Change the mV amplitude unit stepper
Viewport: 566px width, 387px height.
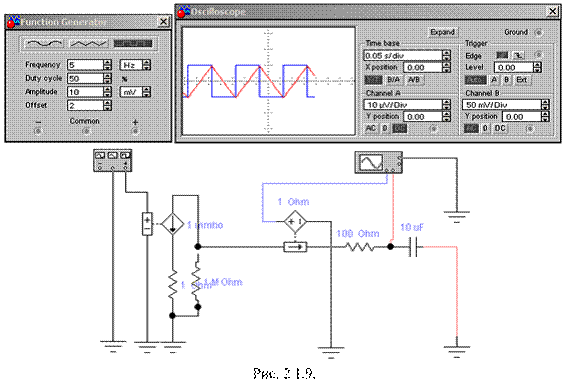(146, 92)
